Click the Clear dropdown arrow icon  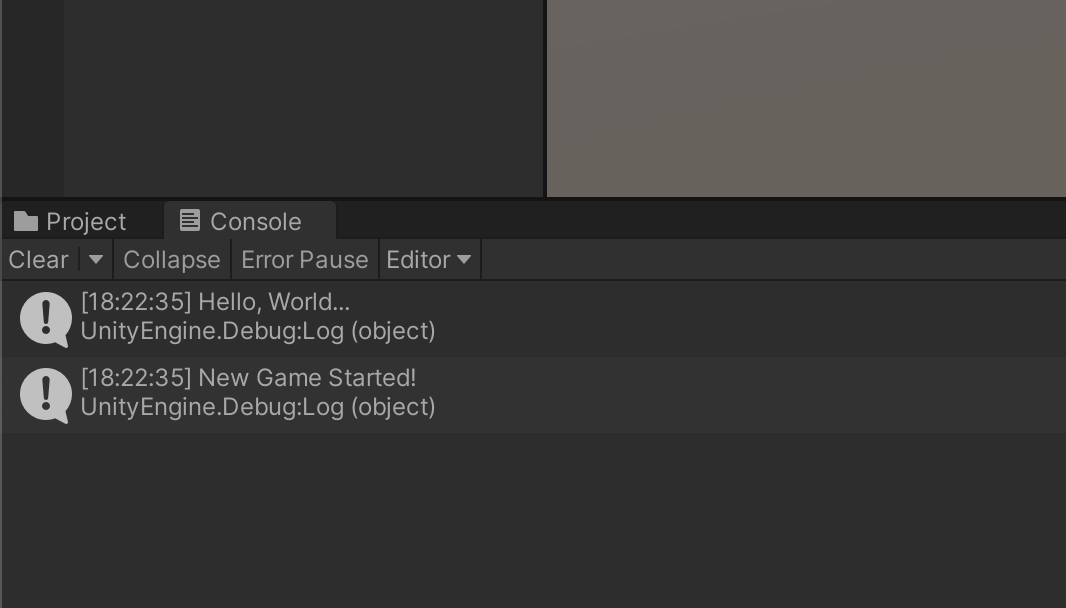(95, 259)
